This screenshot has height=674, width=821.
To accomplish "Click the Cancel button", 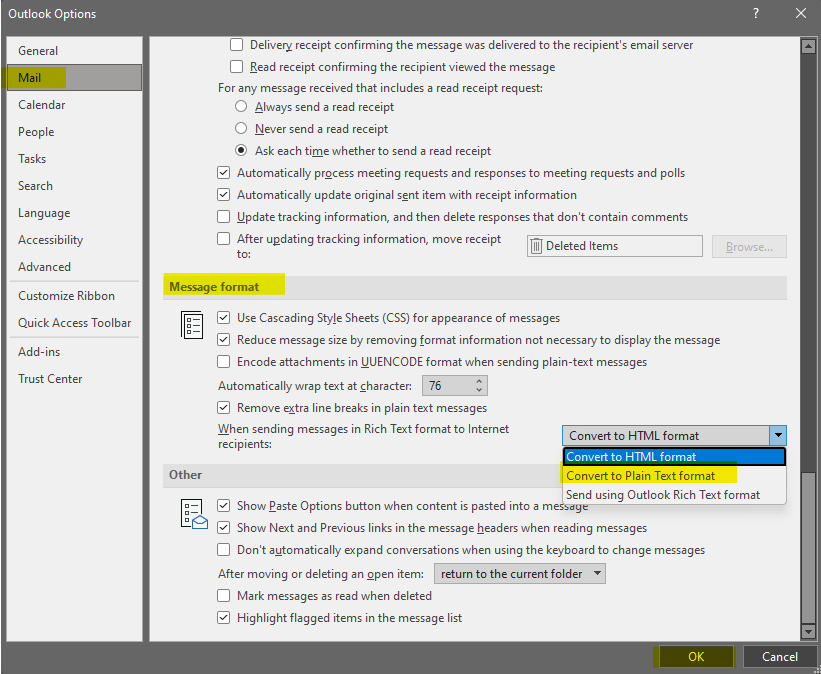I will (780, 657).
